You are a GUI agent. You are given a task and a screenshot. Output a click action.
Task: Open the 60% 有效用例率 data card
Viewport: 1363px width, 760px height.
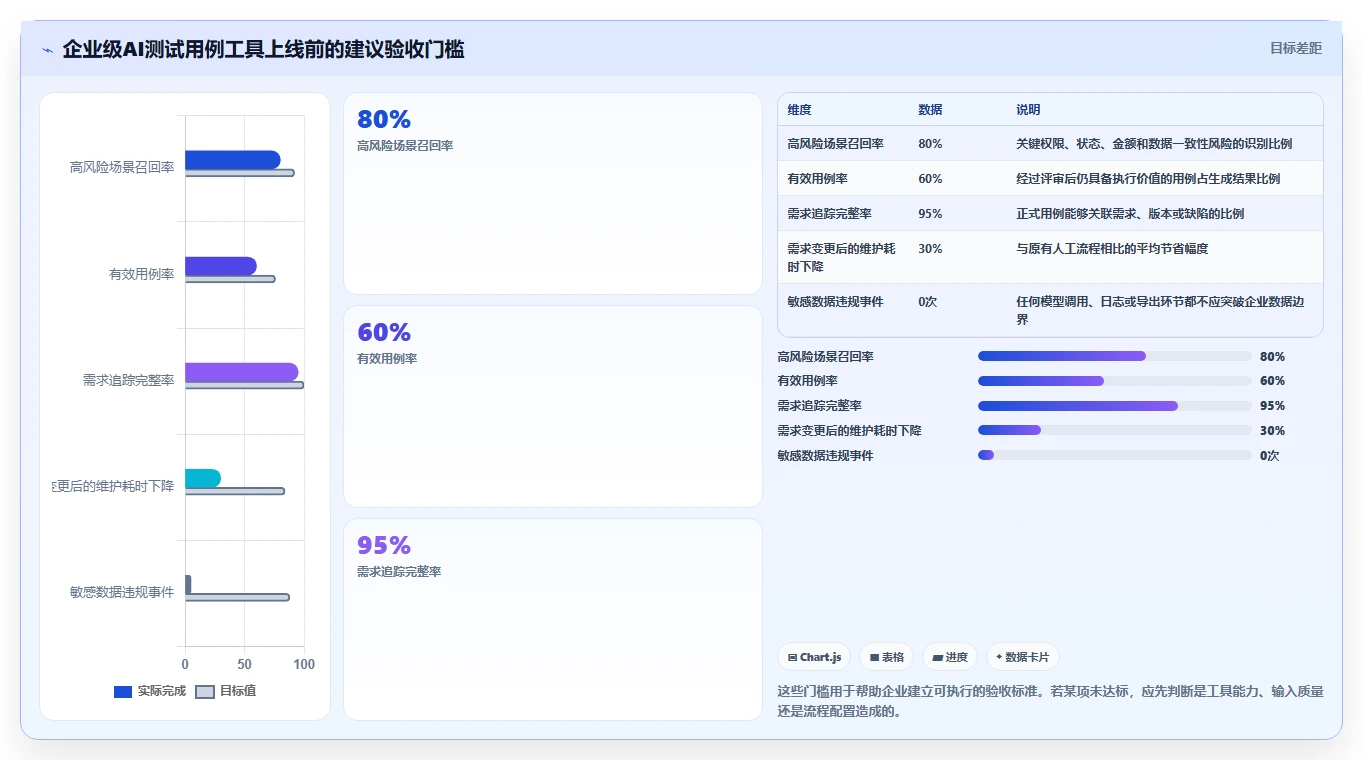[x=553, y=407]
